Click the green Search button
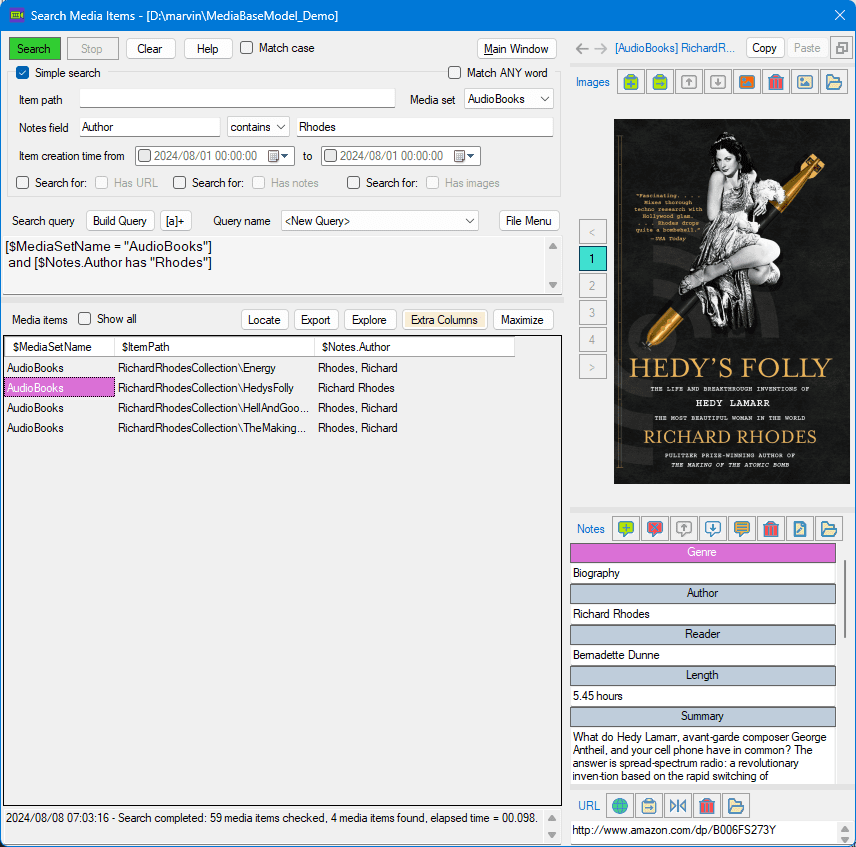The width and height of the screenshot is (856, 847). 34,49
